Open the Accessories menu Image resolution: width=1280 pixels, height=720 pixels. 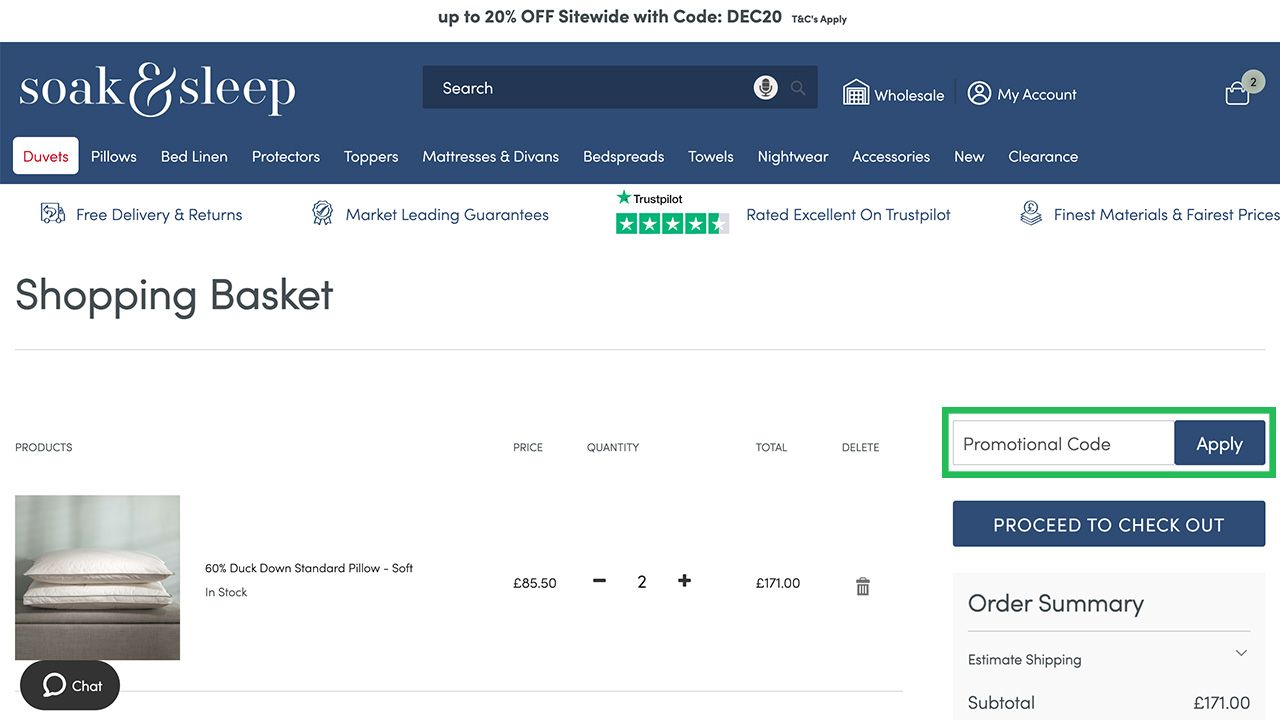tap(891, 156)
